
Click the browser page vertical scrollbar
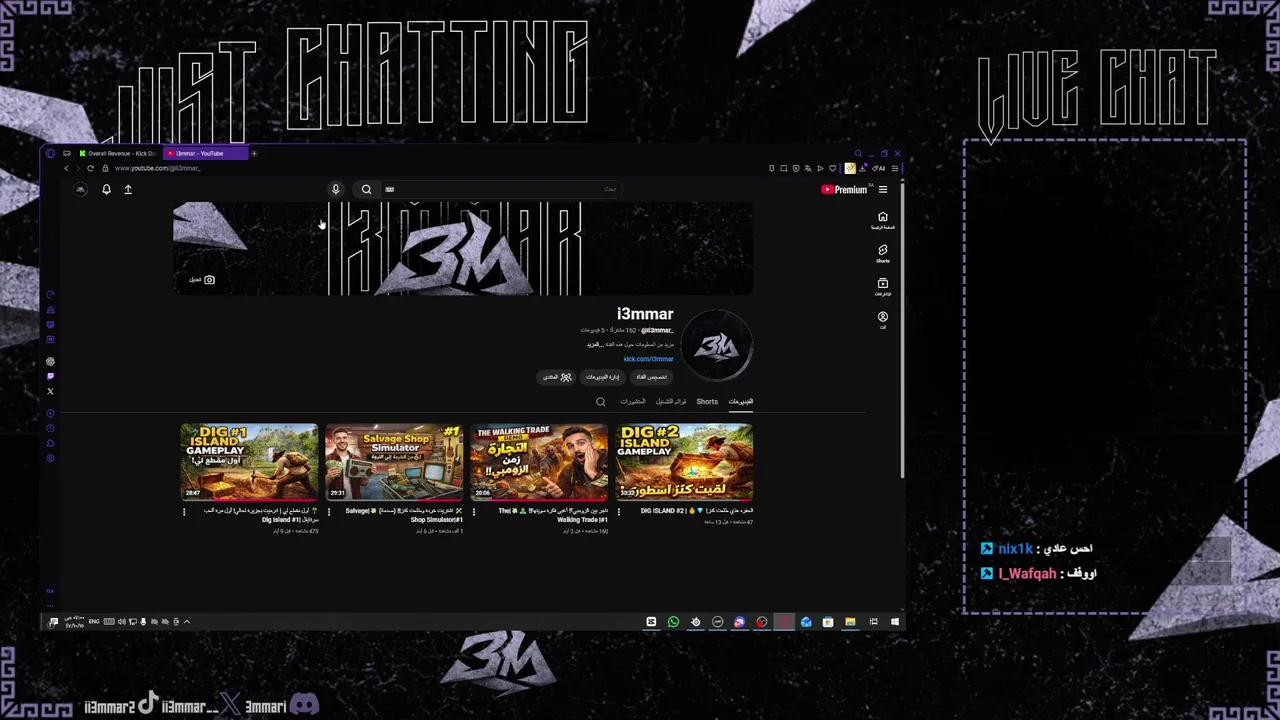coord(902,330)
